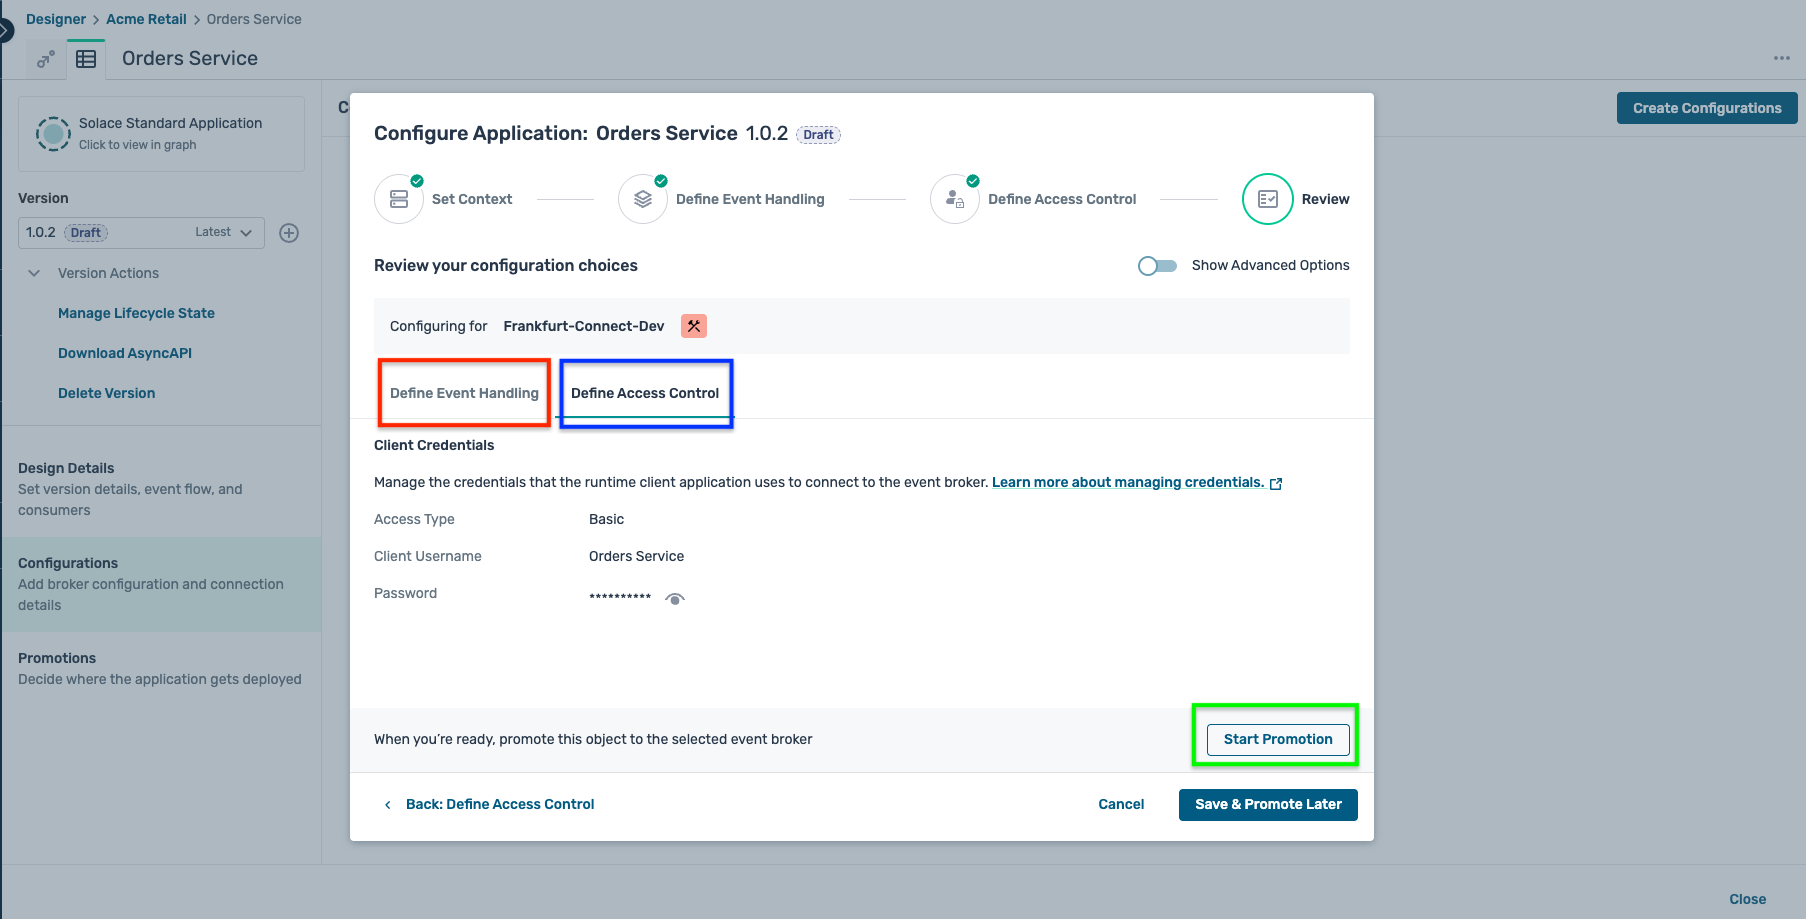
Task: Open the table list view icon tab
Action: click(86, 59)
